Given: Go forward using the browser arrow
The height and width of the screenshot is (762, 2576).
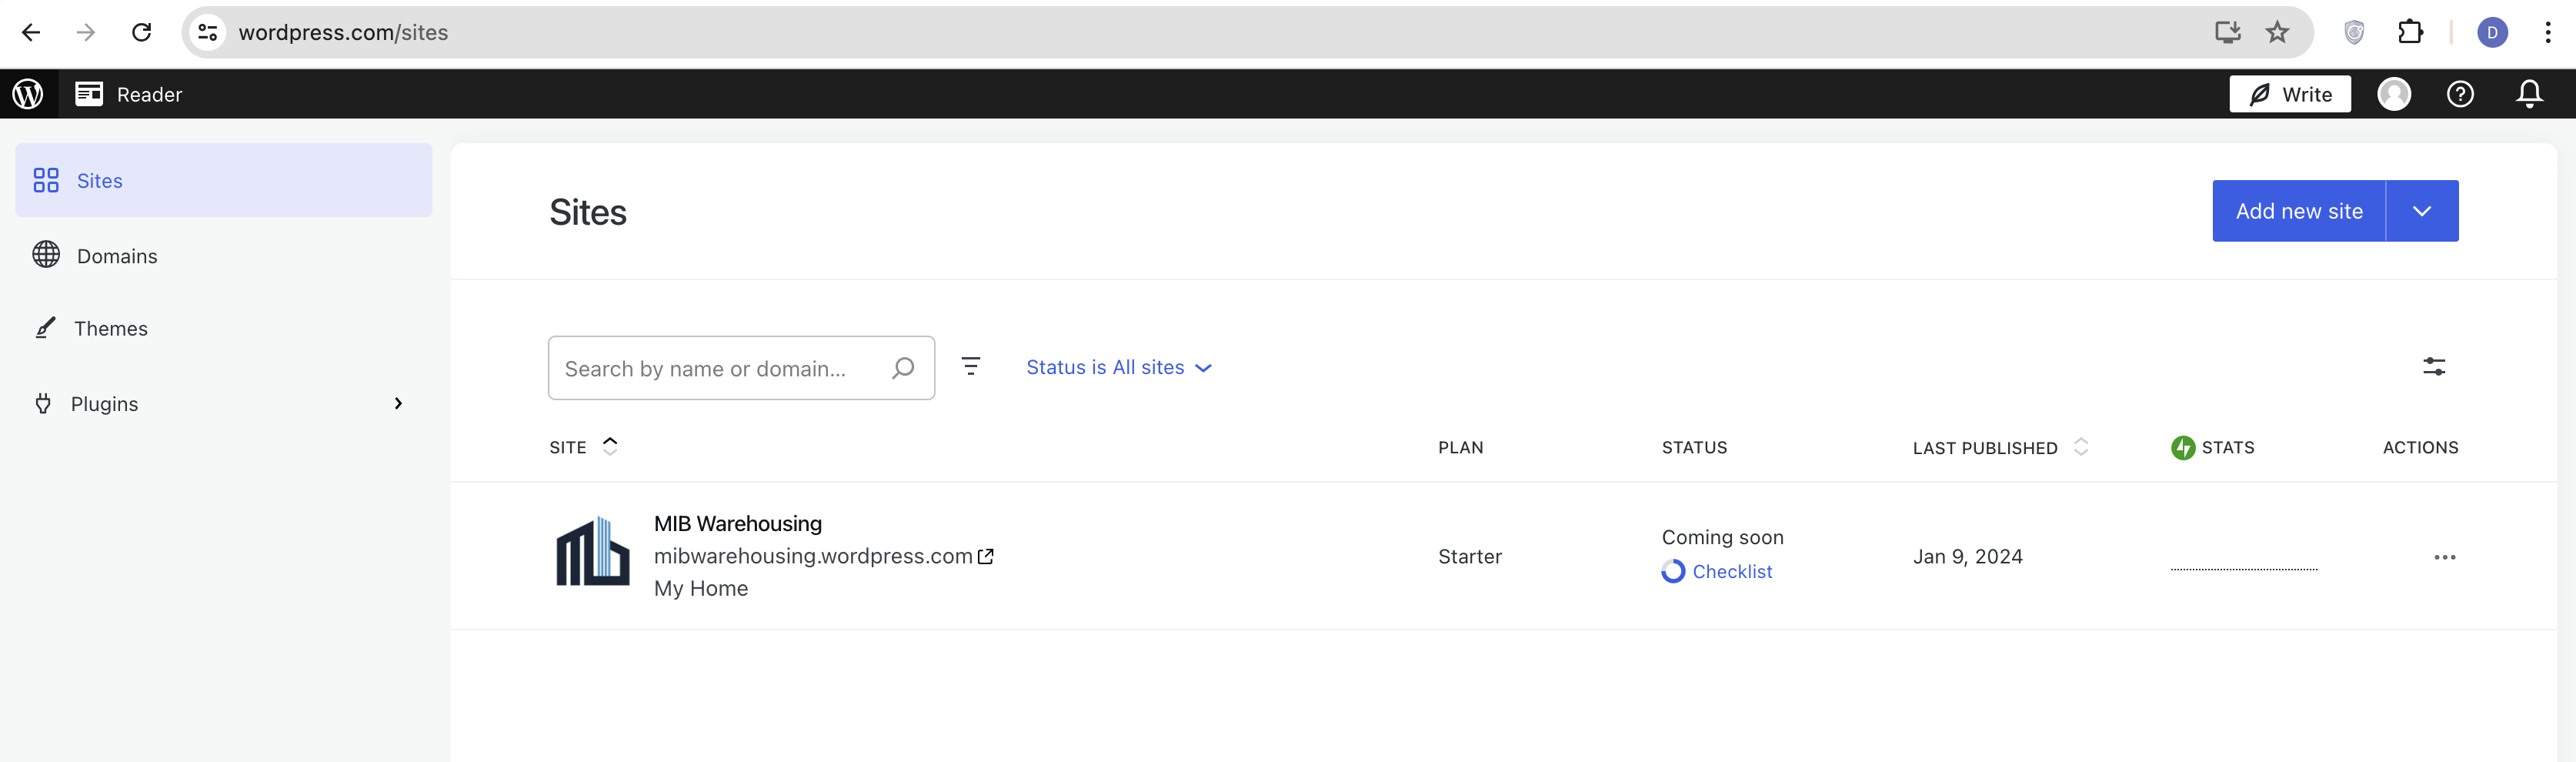Looking at the screenshot, I should [86, 33].
